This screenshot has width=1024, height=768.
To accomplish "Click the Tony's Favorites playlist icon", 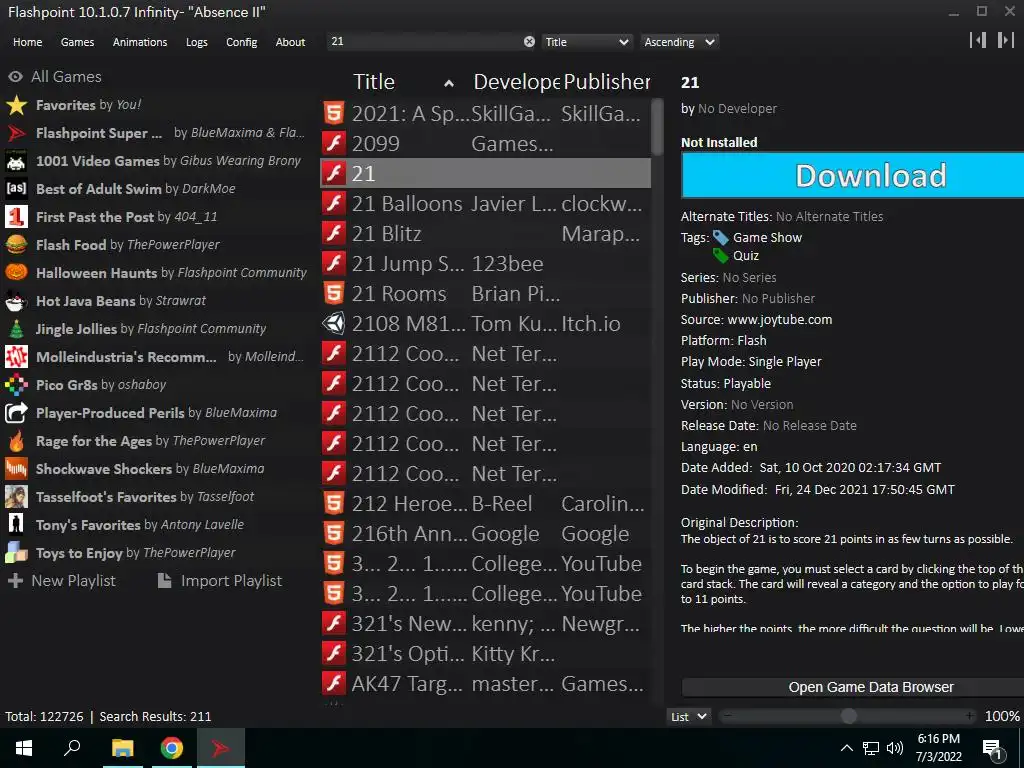I will pyautogui.click(x=16, y=524).
